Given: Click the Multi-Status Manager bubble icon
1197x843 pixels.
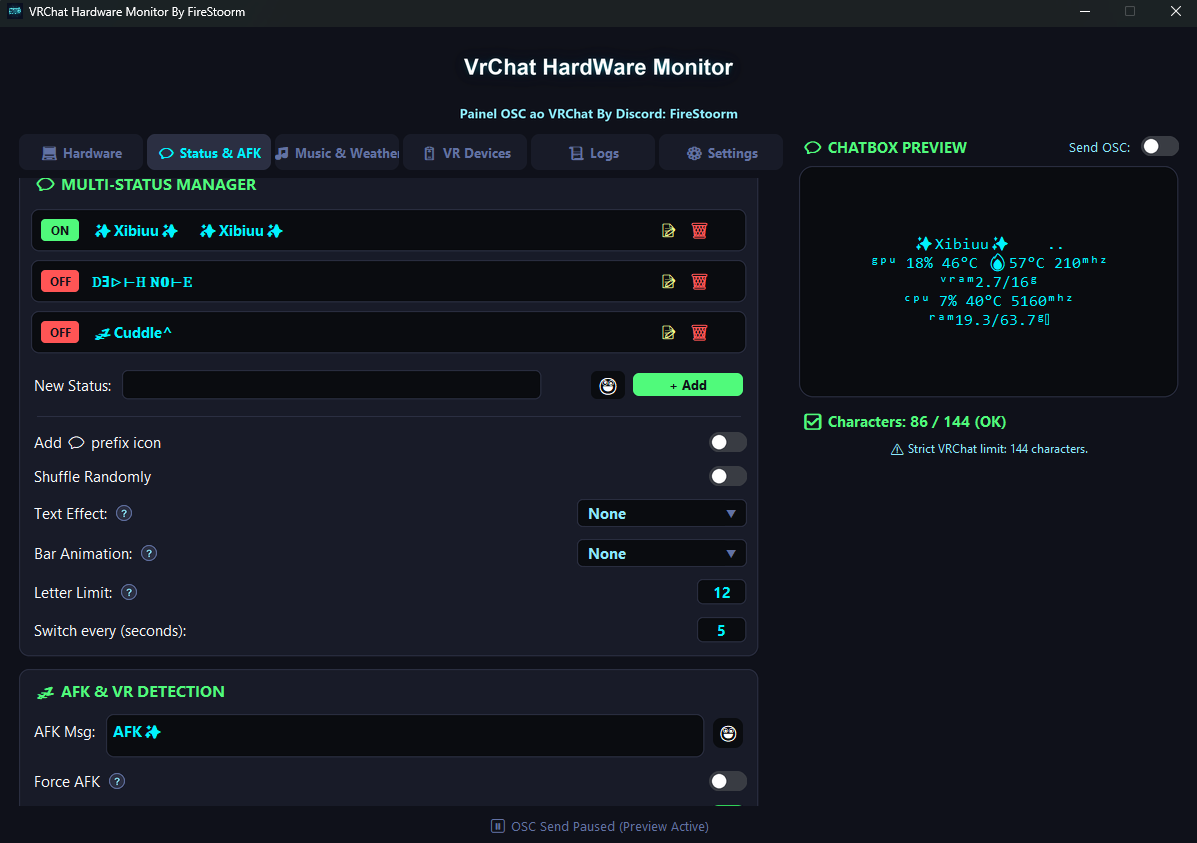Looking at the screenshot, I should [46, 185].
